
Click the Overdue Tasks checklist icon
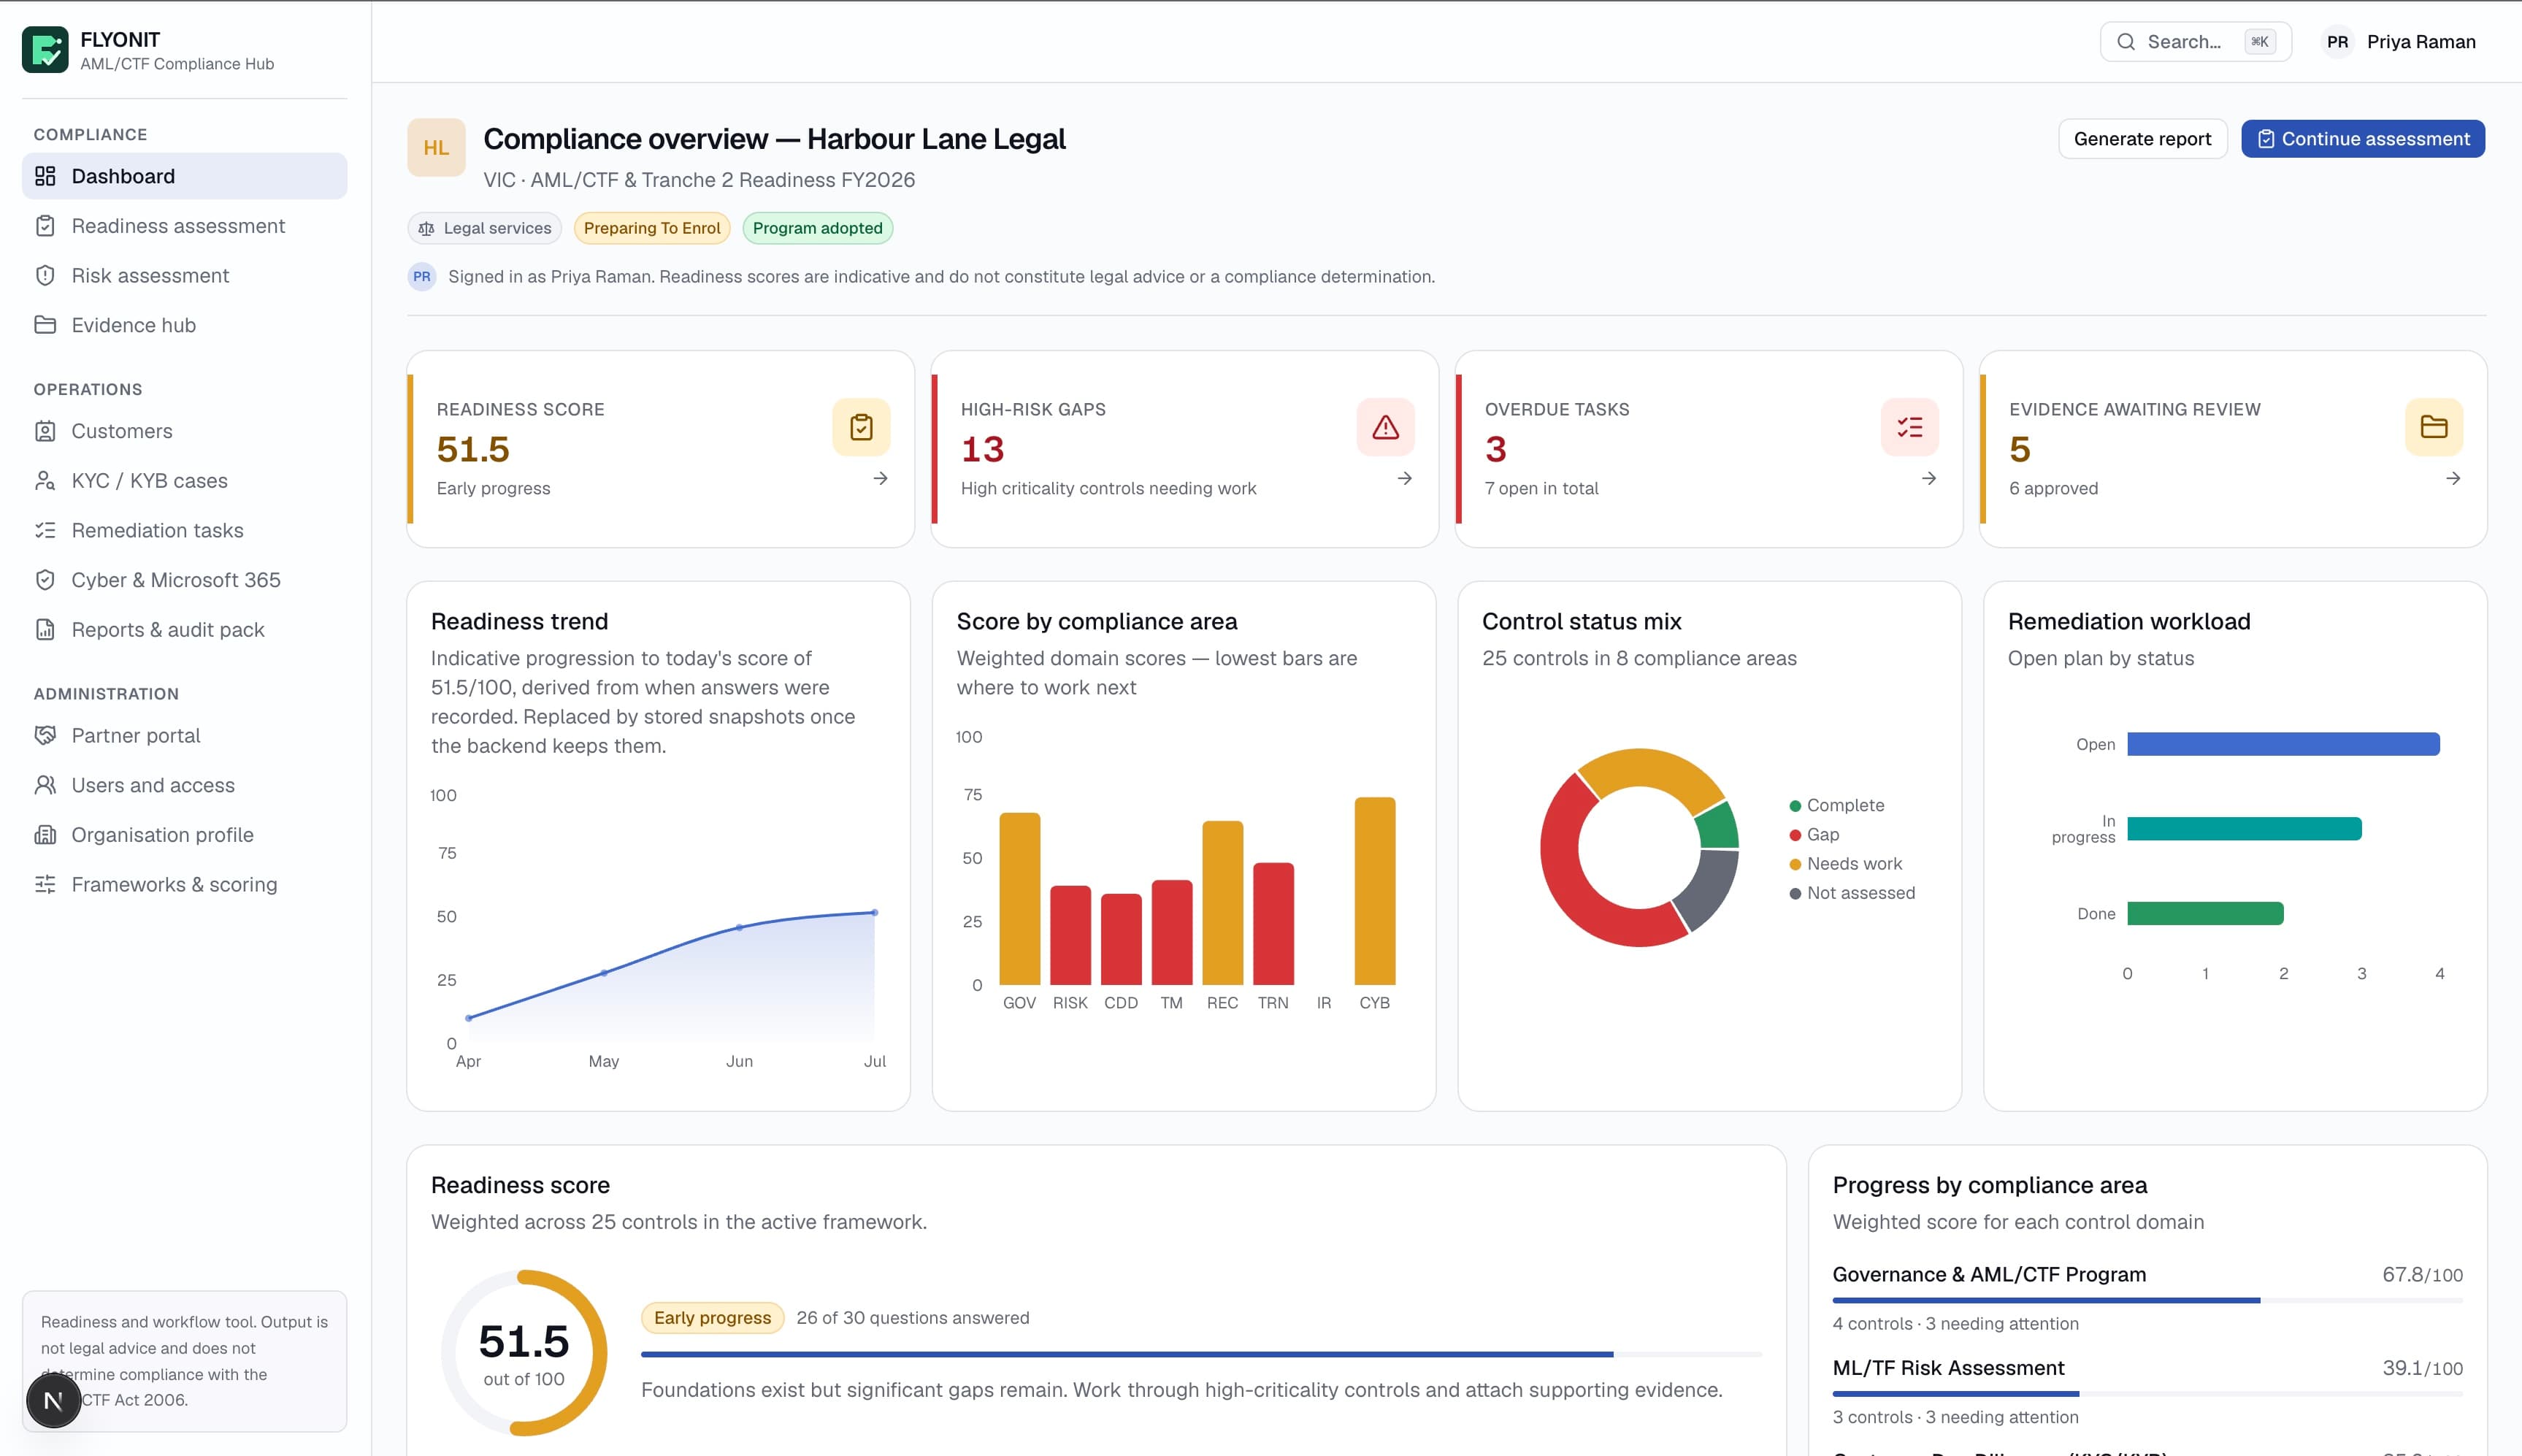(1909, 427)
